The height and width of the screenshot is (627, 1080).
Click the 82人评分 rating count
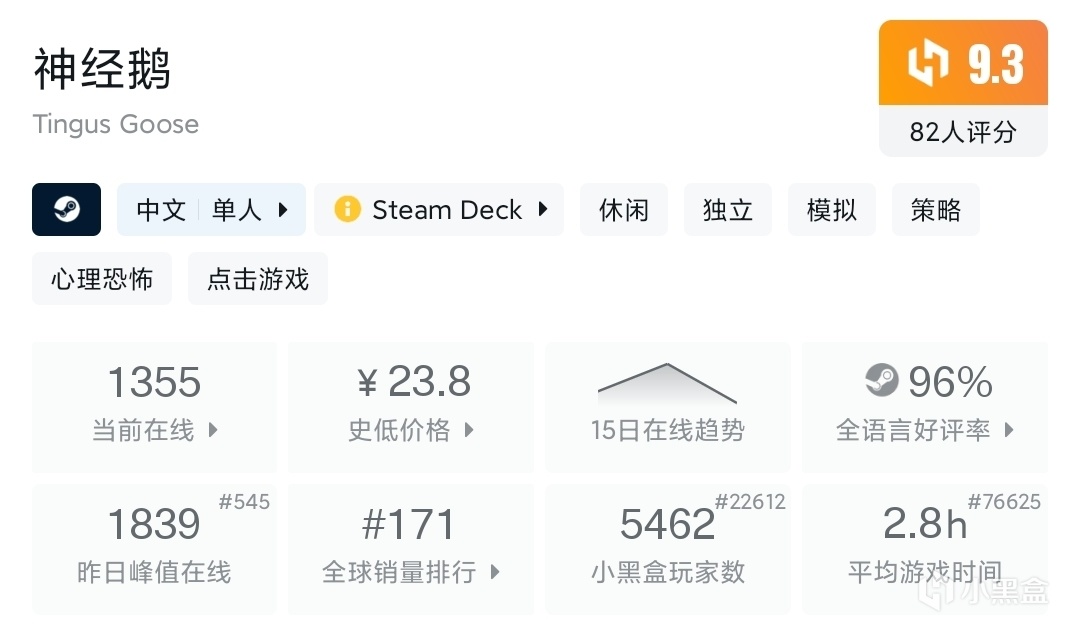coord(962,132)
